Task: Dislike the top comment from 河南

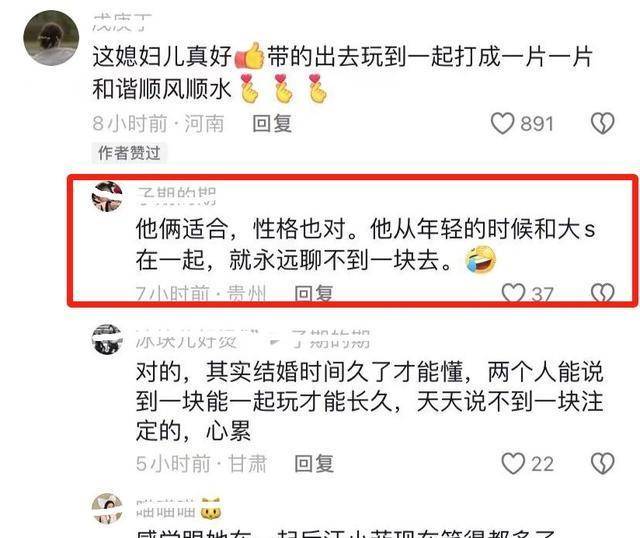Action: [x=602, y=123]
